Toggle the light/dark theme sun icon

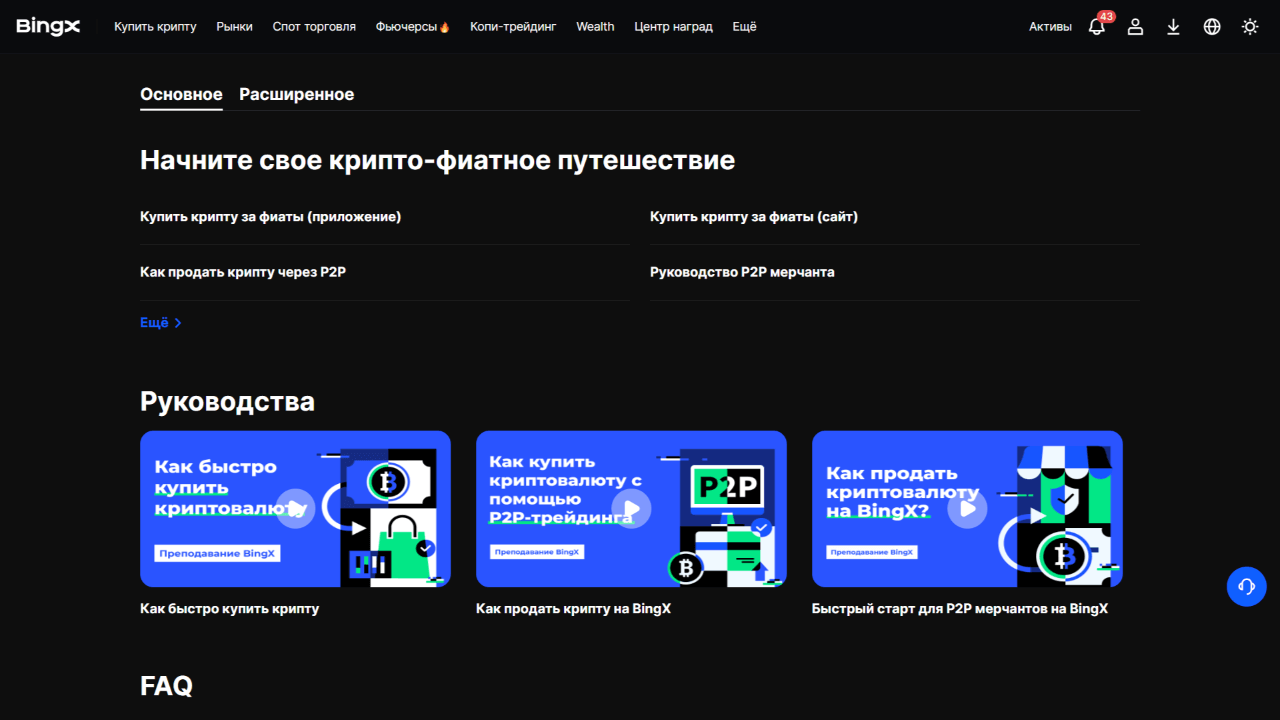pyautogui.click(x=1250, y=27)
